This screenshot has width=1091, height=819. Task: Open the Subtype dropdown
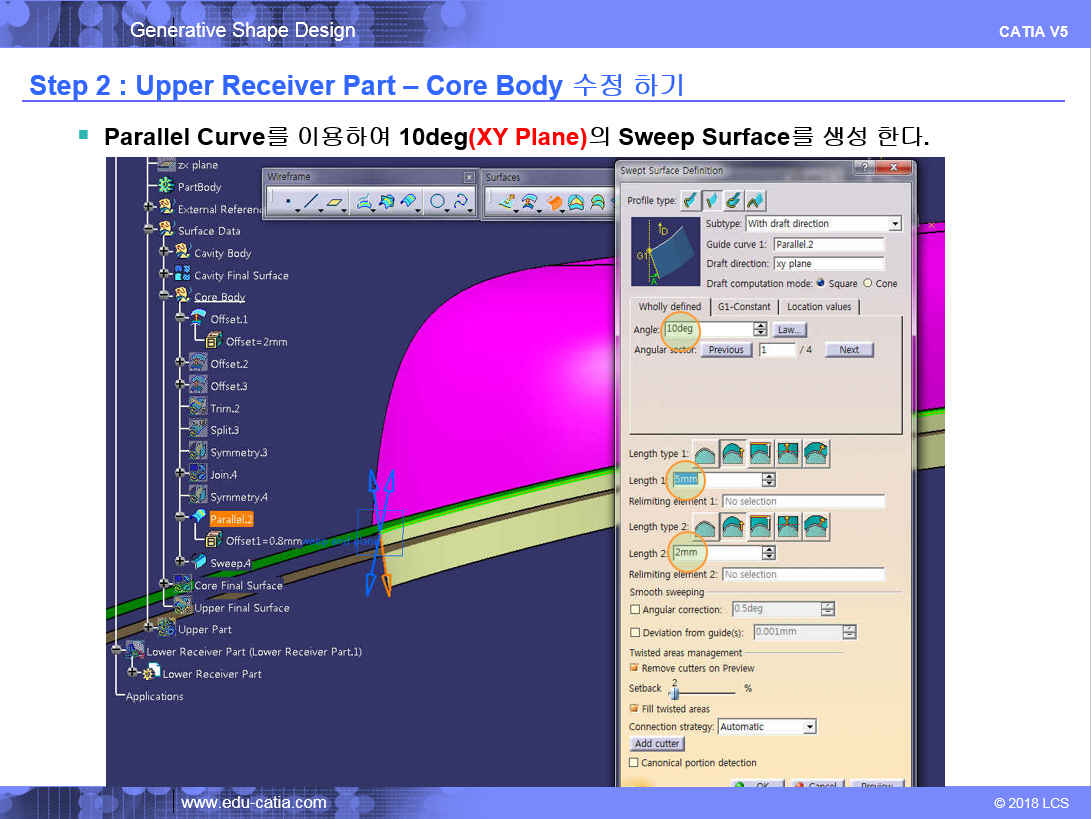pyautogui.click(x=894, y=224)
